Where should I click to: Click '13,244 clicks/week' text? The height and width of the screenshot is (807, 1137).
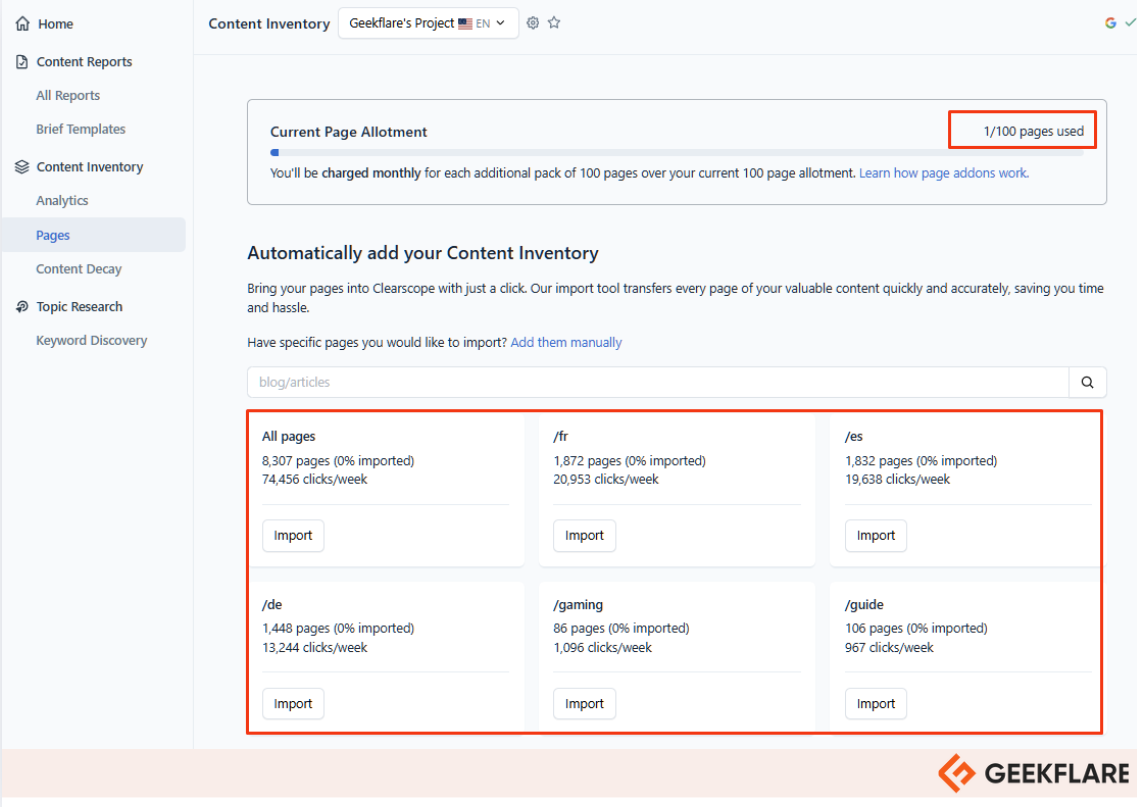click(315, 647)
